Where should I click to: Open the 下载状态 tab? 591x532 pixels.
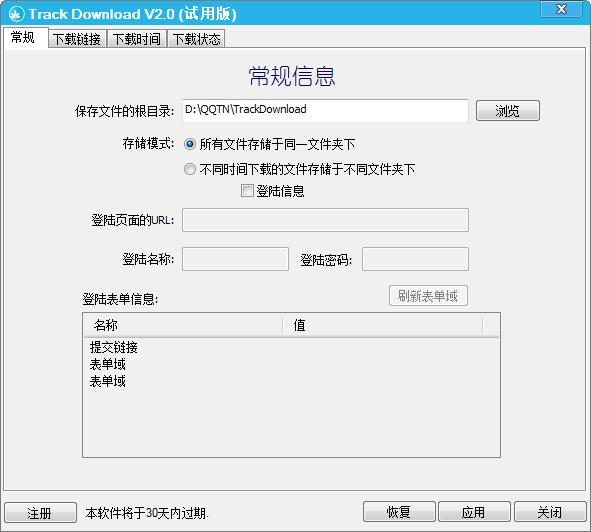pyautogui.click(x=196, y=39)
